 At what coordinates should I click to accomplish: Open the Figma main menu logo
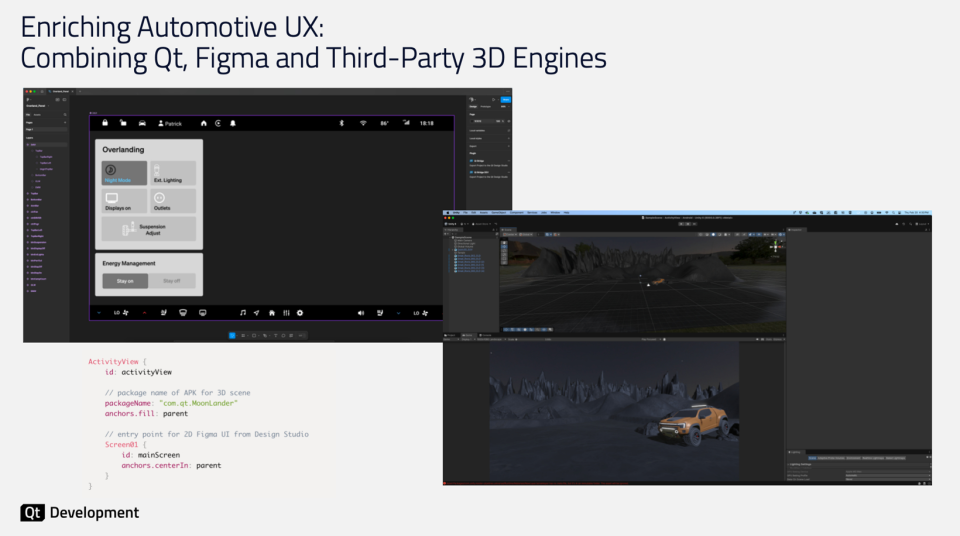tap(29, 99)
